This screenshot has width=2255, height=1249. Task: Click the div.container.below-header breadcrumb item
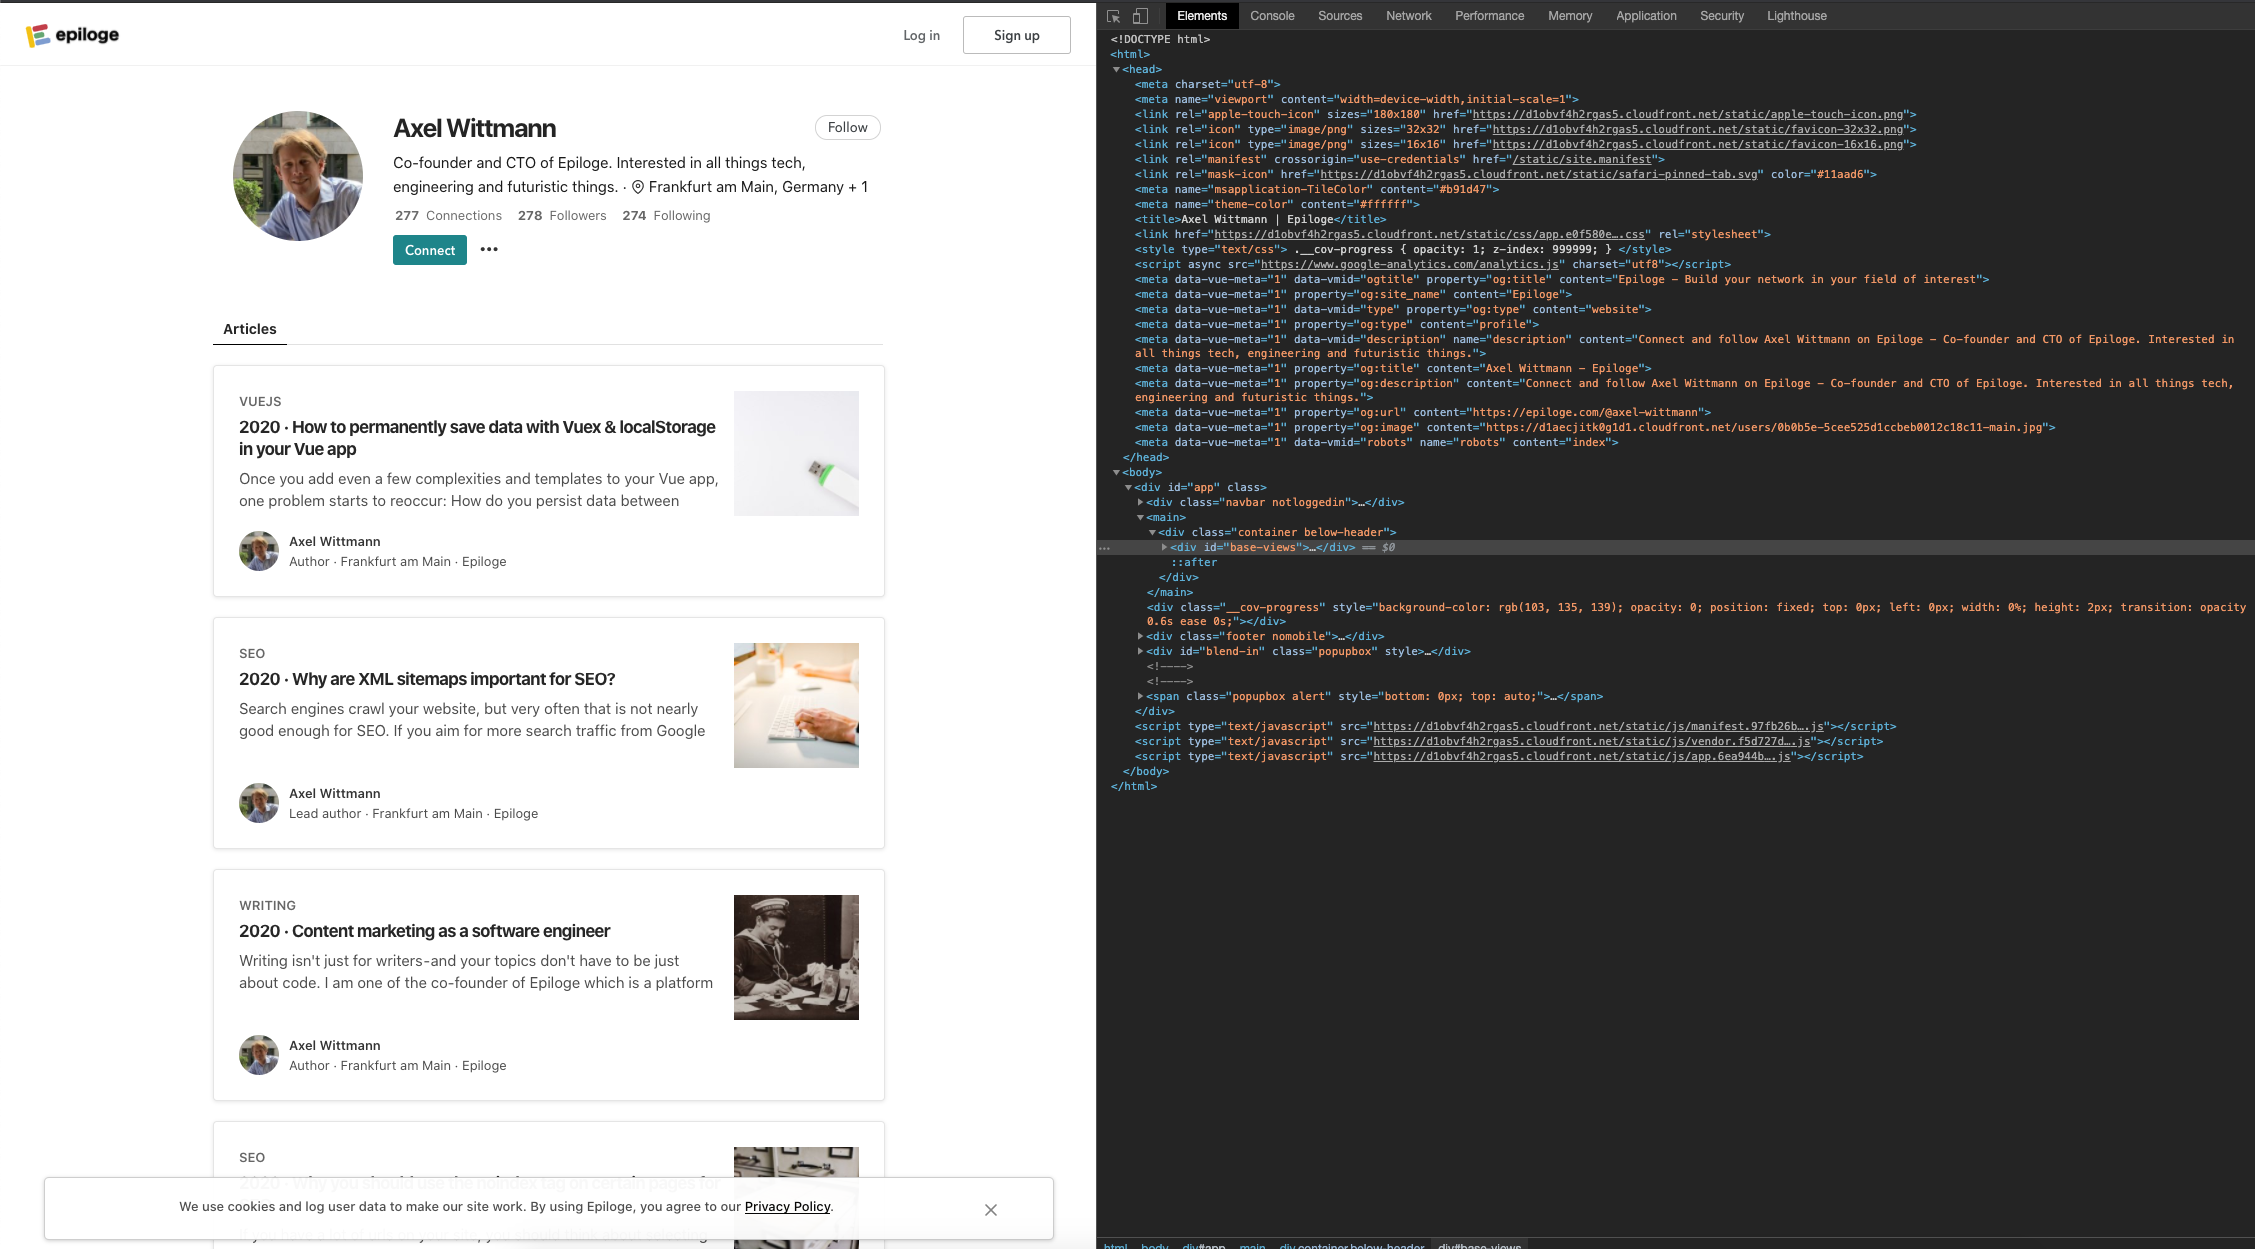[x=1351, y=1245]
